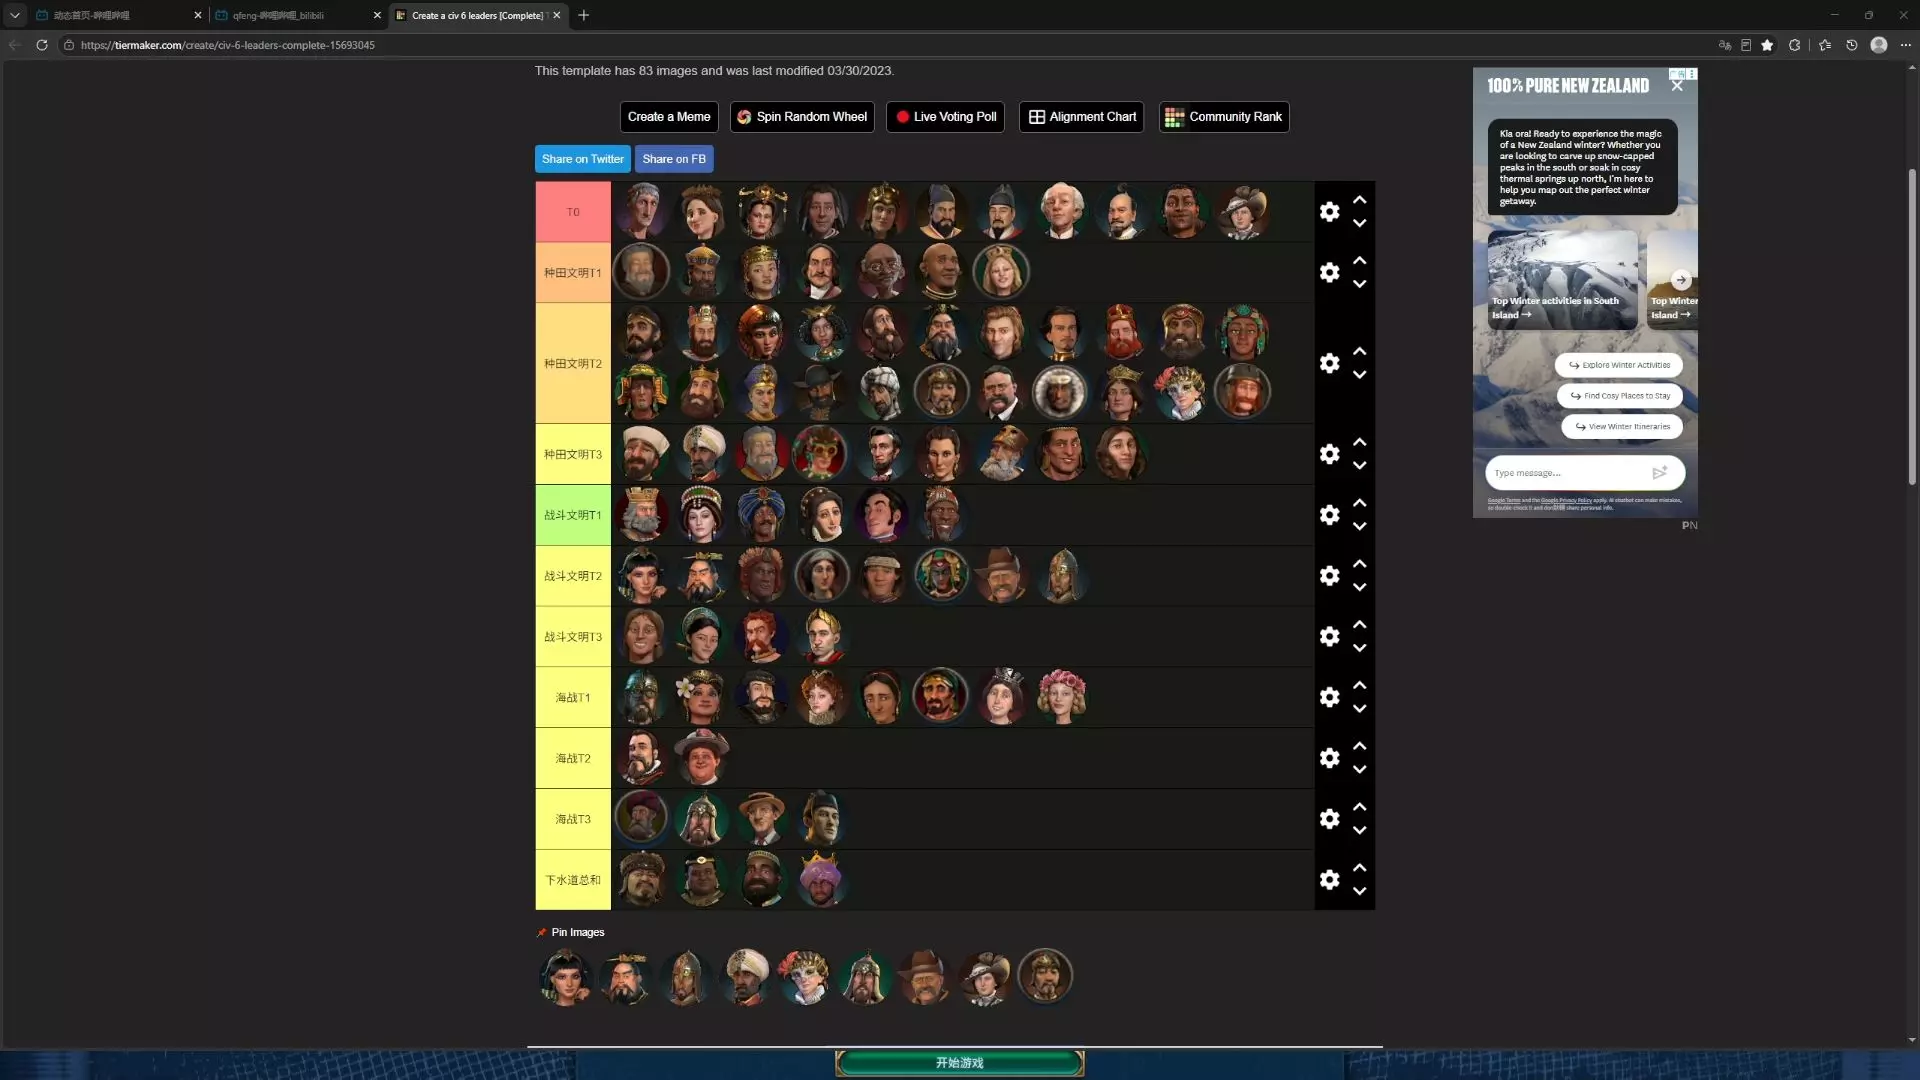This screenshot has height=1080, width=1920.
Task: Click the favorites star in the address bar
Action: point(1767,45)
